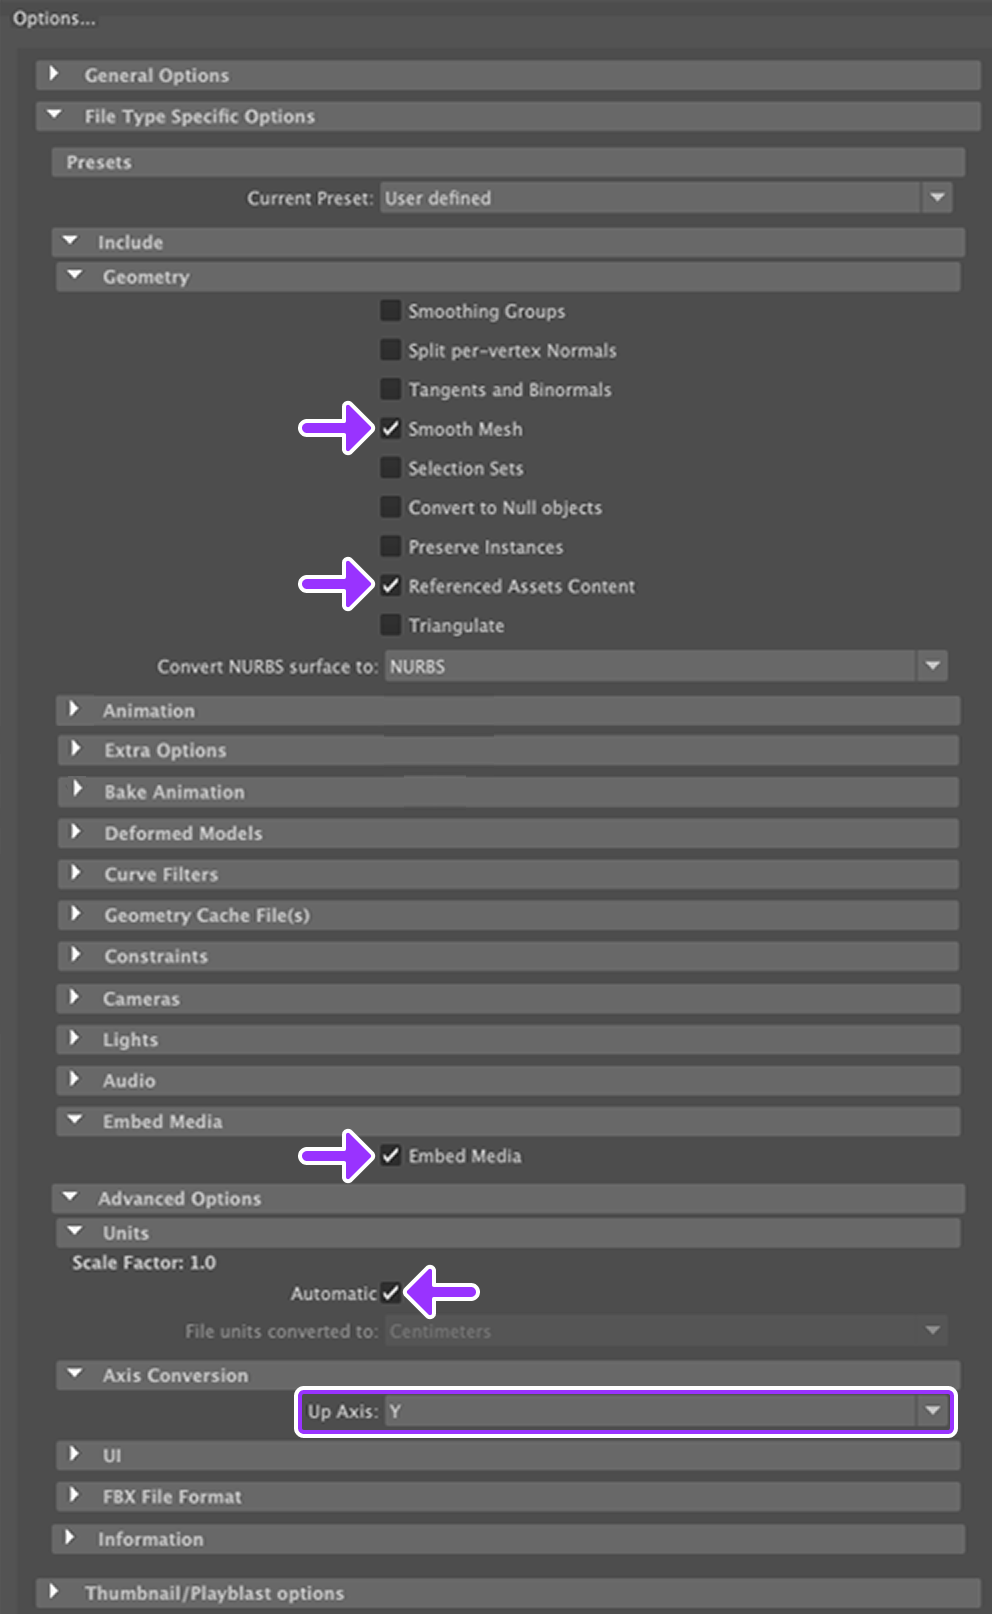This screenshot has width=992, height=1614.
Task: Expand the Cameras section
Action: point(508,998)
